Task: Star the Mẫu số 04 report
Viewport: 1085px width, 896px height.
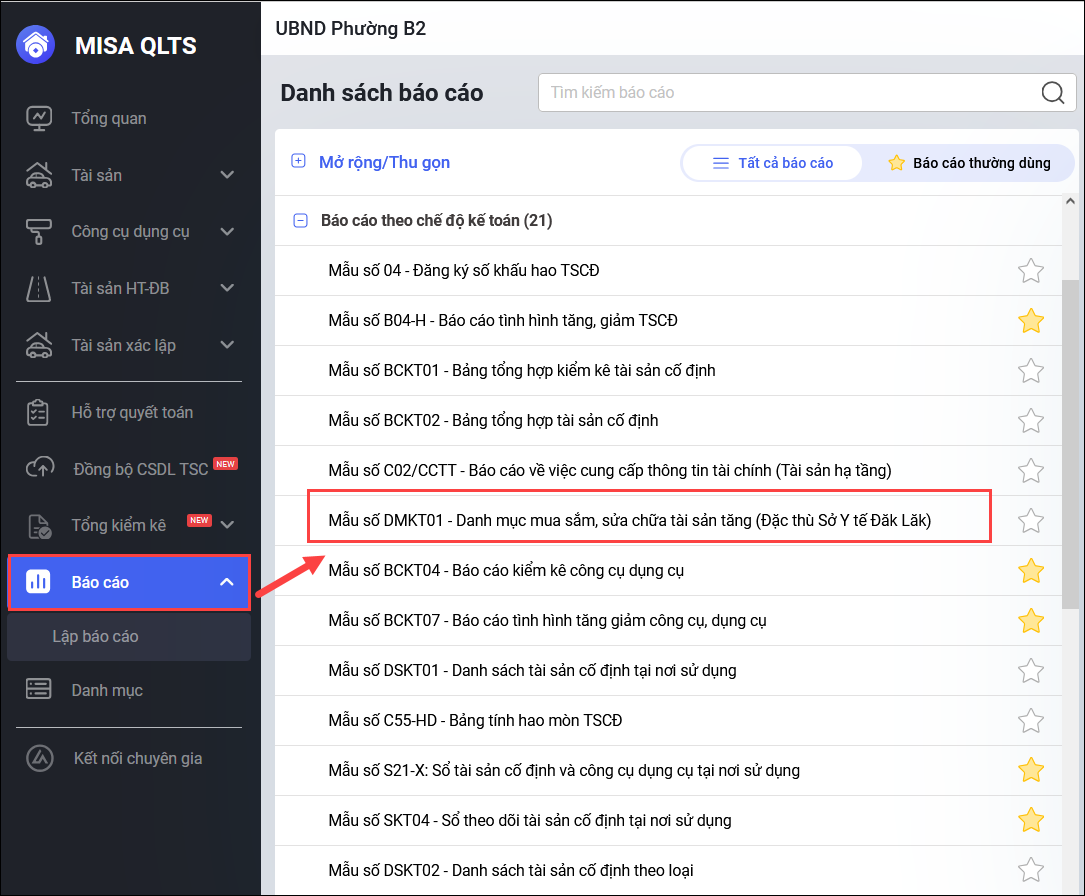Action: pos(1030,271)
